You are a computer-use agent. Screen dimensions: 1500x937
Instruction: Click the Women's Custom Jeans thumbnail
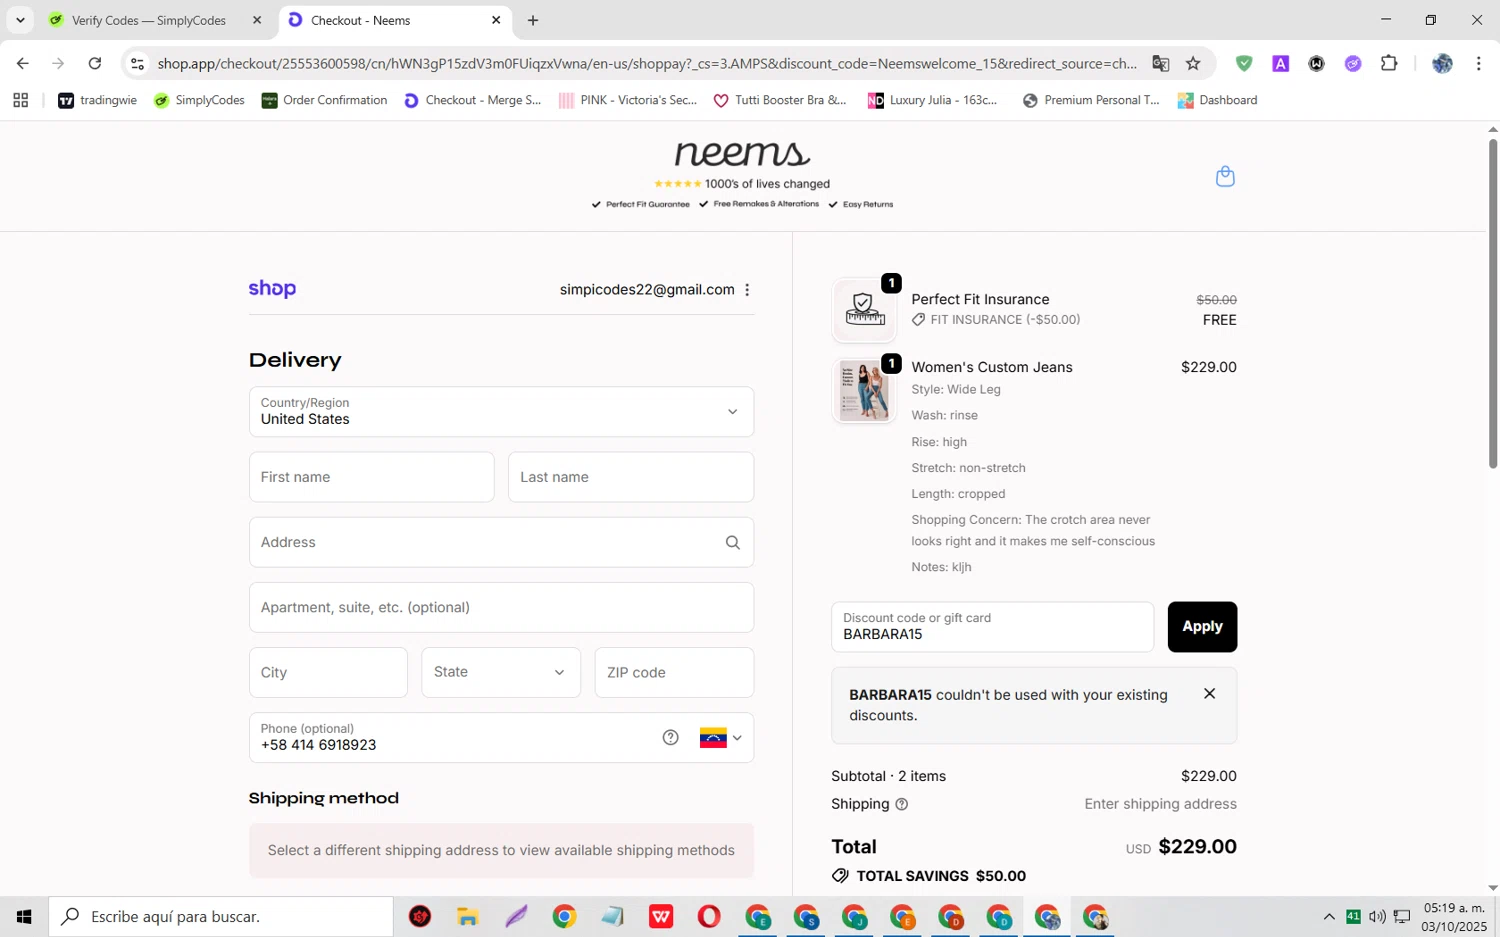[x=864, y=390]
